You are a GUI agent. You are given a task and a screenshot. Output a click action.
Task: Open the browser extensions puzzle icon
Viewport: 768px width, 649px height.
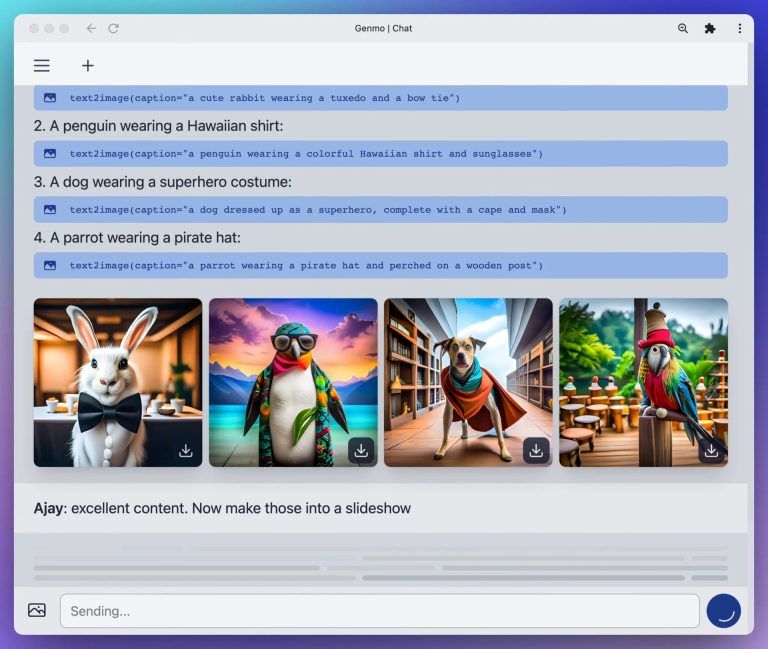coord(710,28)
